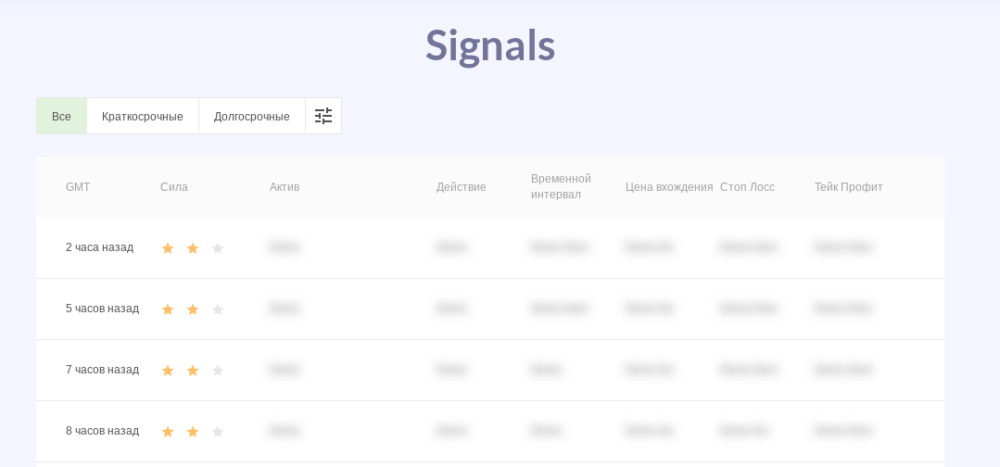
Task: Click second gold star in "5 часов назад" row
Action: tap(193, 309)
